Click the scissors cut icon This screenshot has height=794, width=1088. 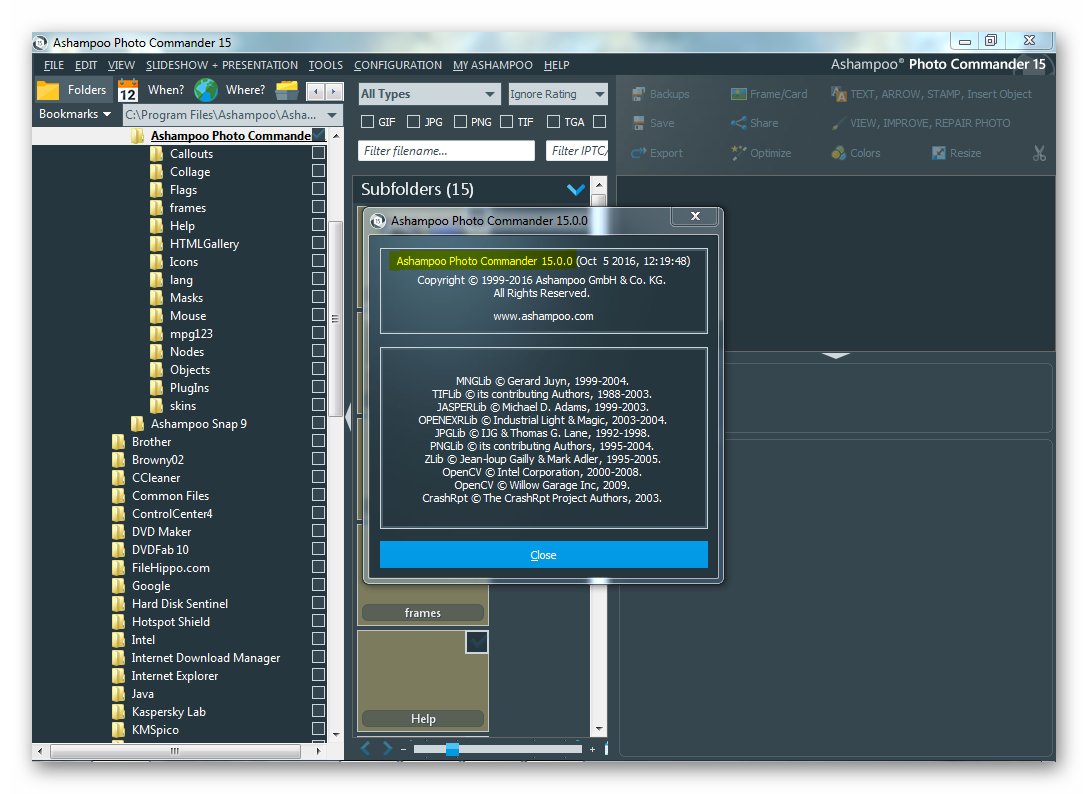click(x=1039, y=153)
